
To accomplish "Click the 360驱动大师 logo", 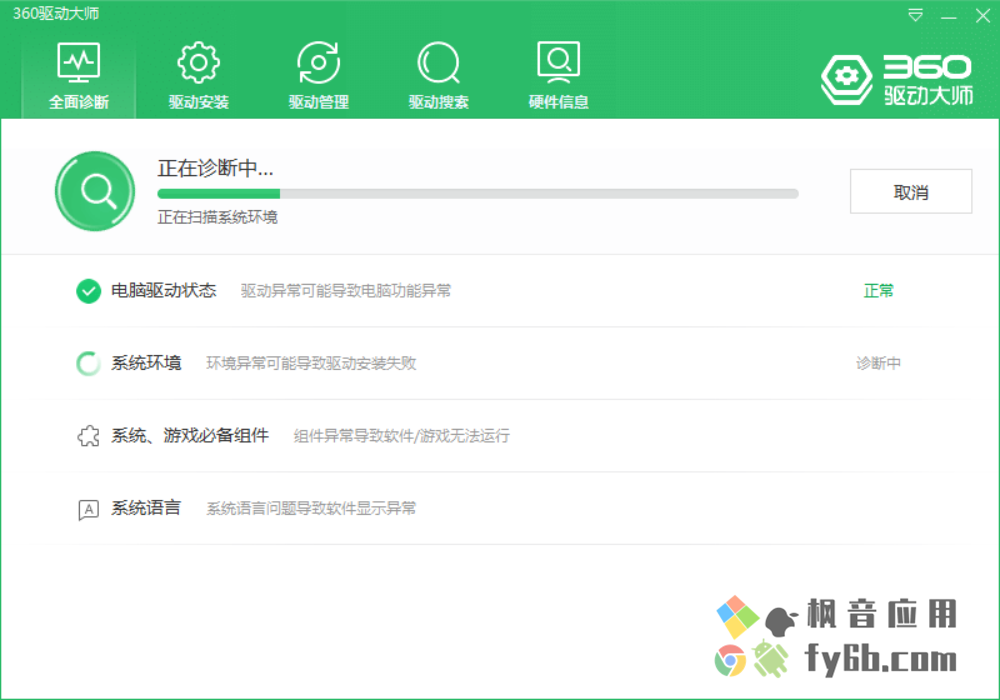I will pos(897,80).
